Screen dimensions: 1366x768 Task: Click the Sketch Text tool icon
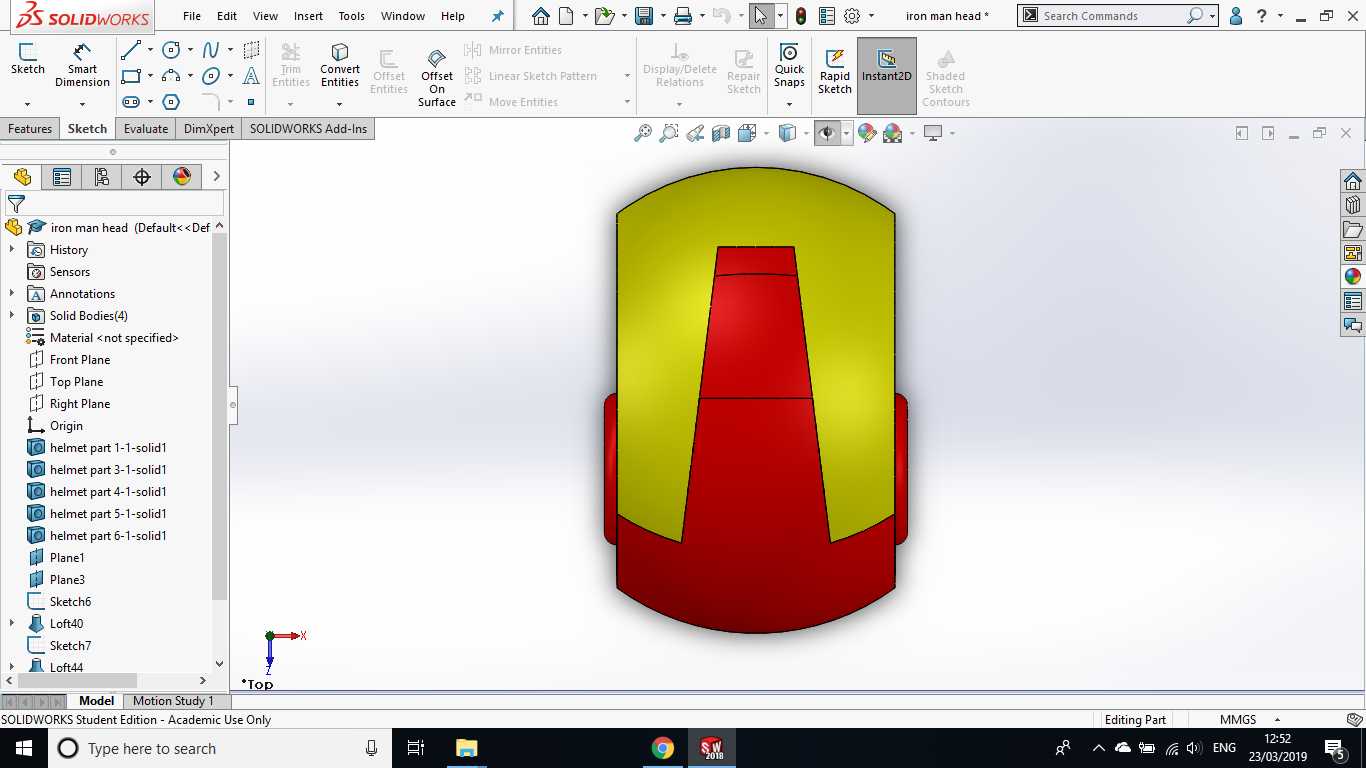(x=251, y=76)
